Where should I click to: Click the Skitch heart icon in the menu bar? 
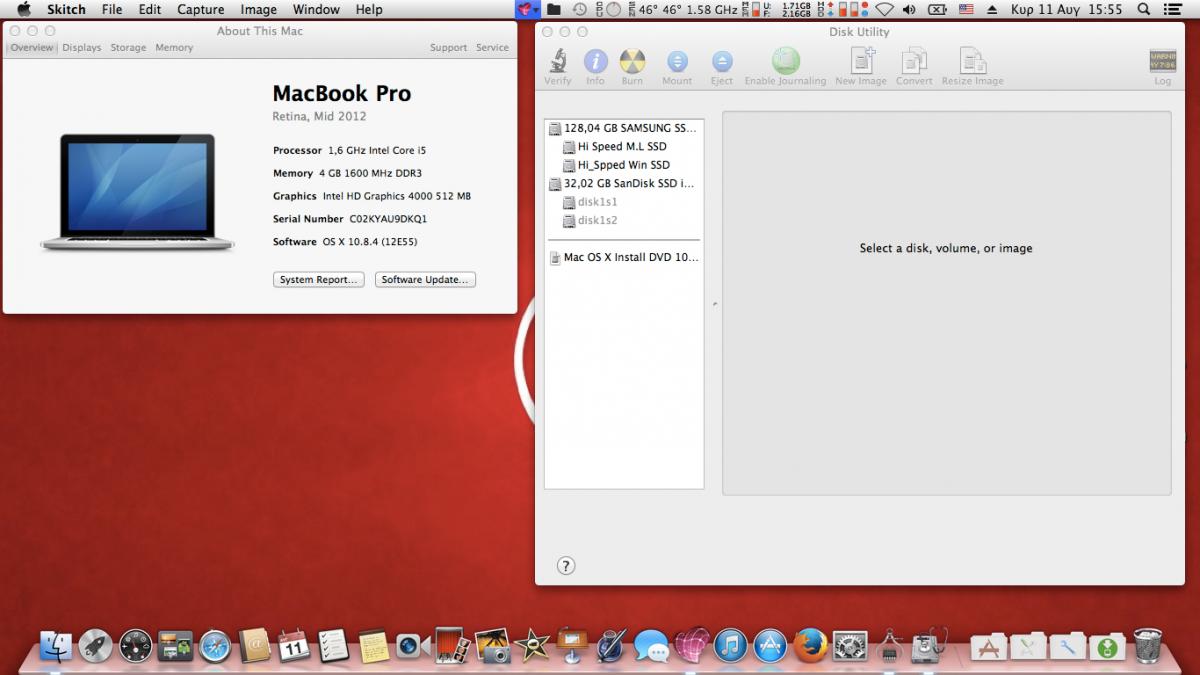tap(527, 9)
